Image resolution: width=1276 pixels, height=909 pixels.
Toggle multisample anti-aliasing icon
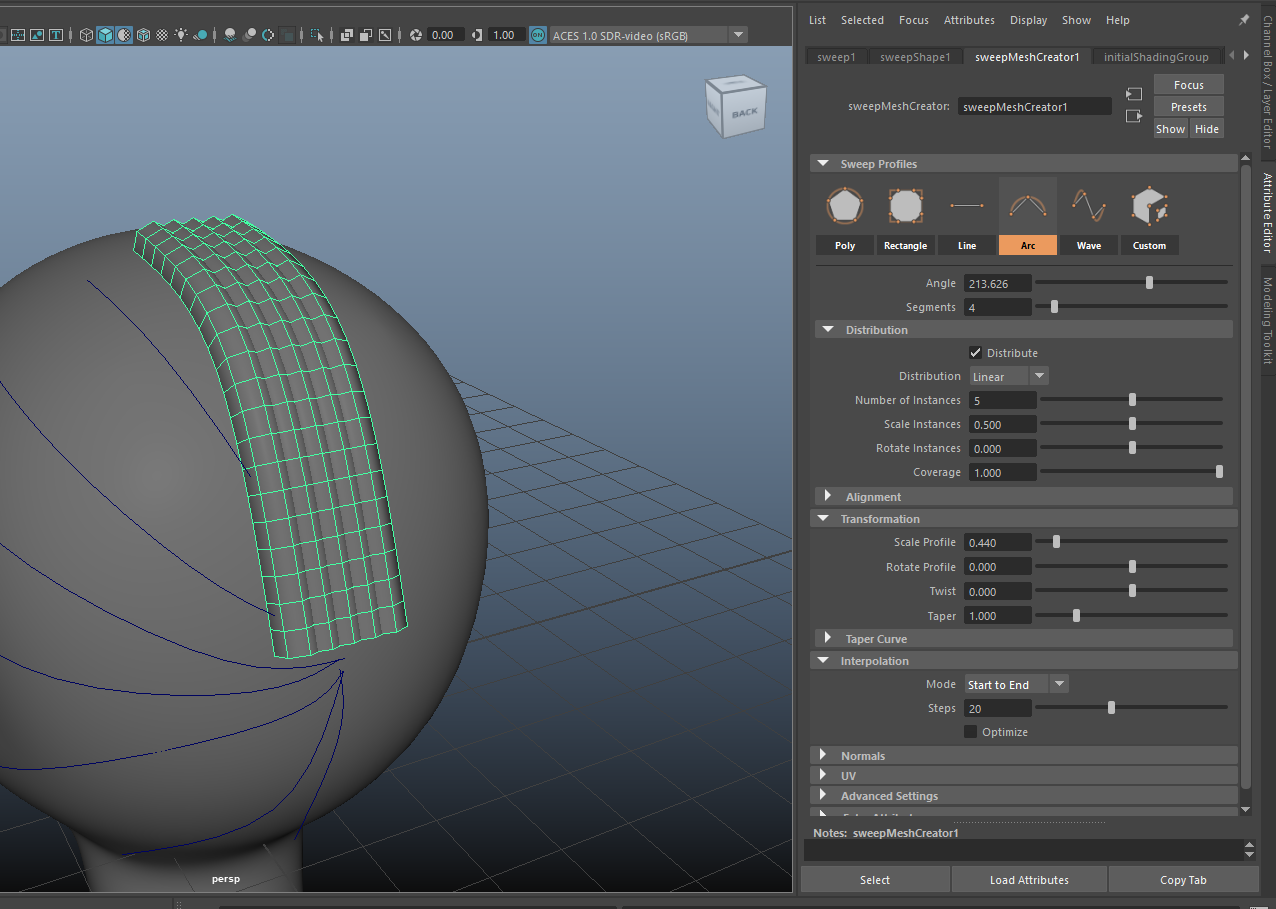268,35
